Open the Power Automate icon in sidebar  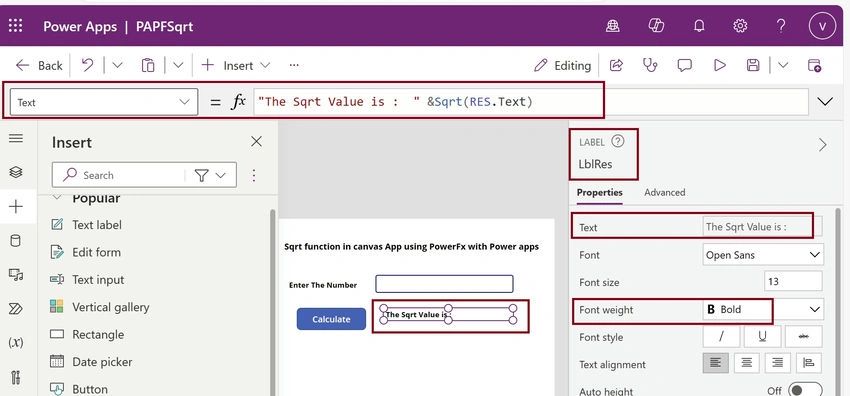coord(16,309)
